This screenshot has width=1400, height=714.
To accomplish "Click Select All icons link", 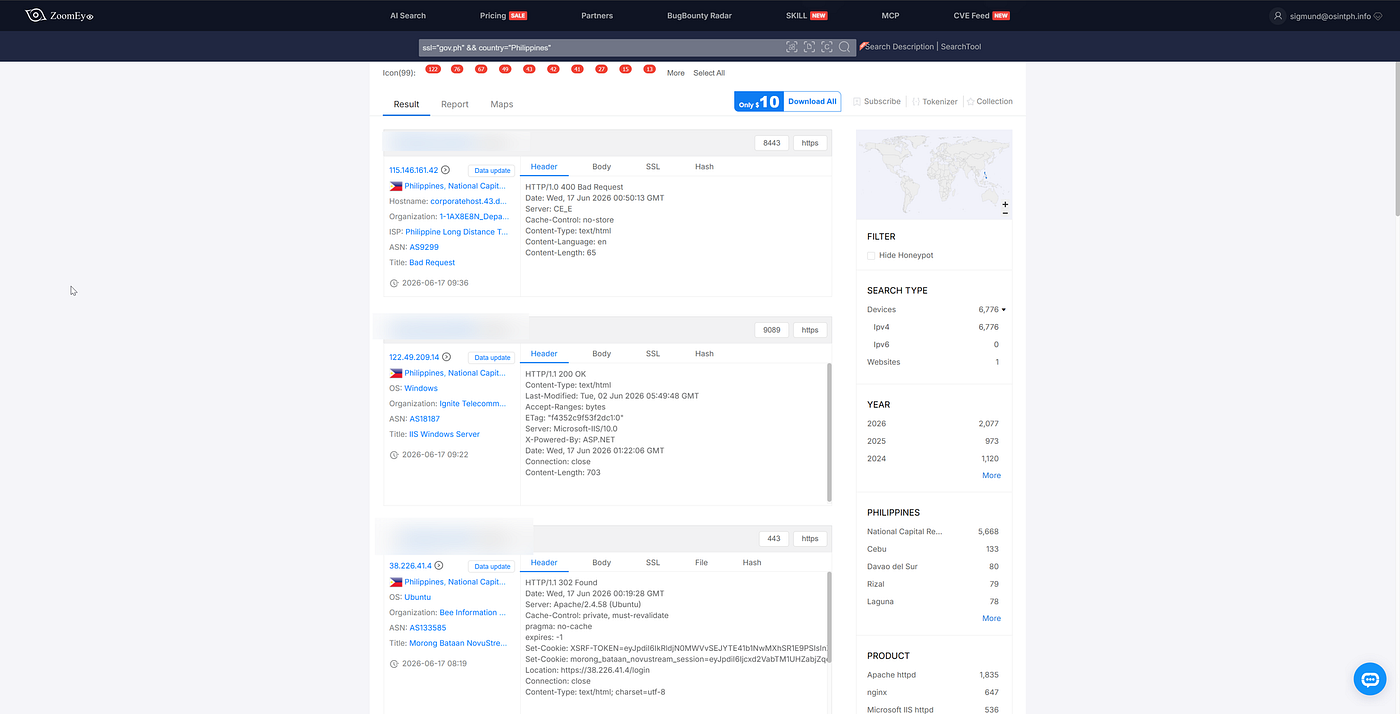I will click(709, 73).
